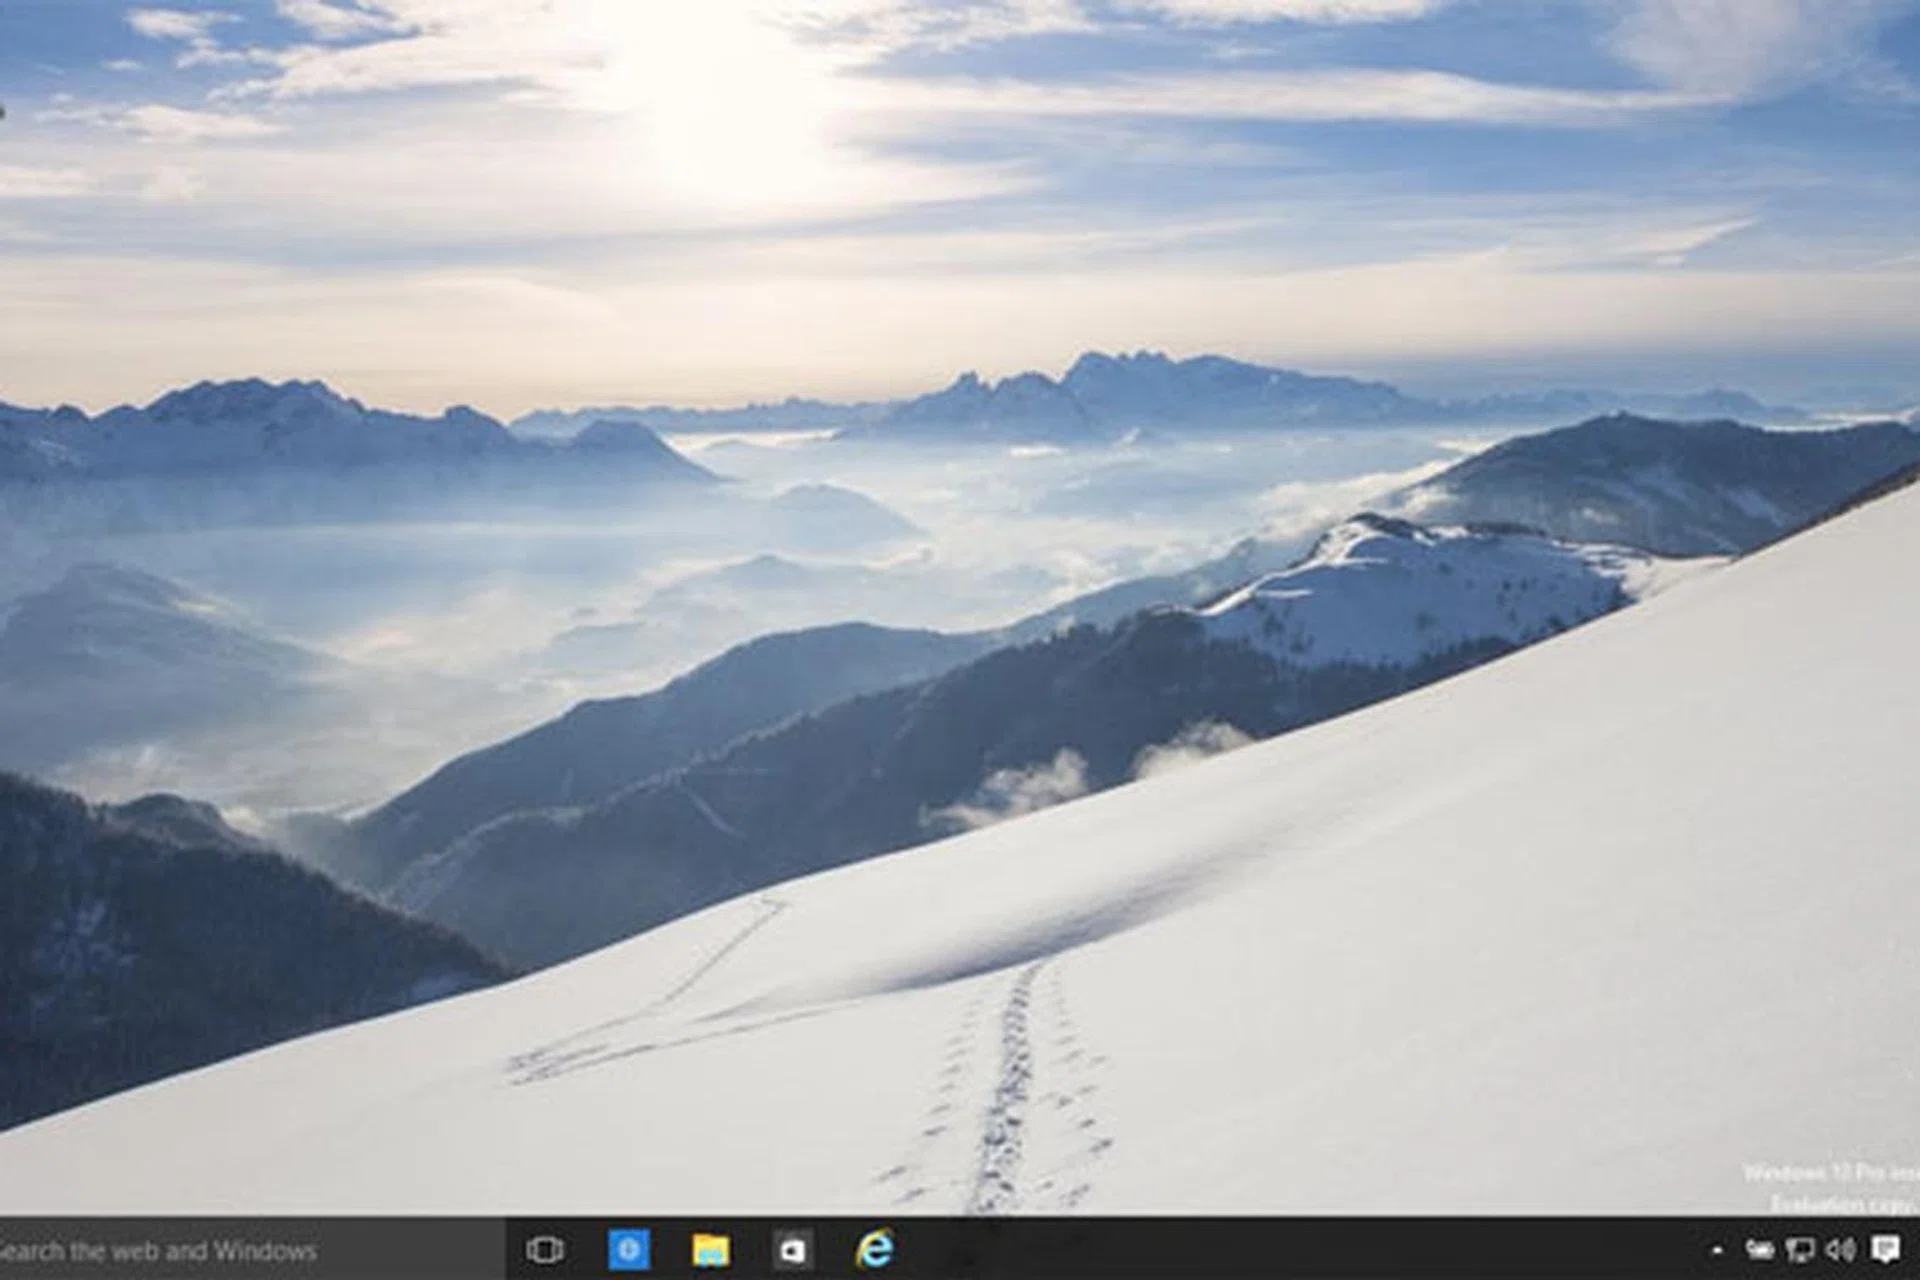The image size is (1920, 1280).
Task: Click the Windows 10 Pro watermark text
Action: tap(1828, 1173)
